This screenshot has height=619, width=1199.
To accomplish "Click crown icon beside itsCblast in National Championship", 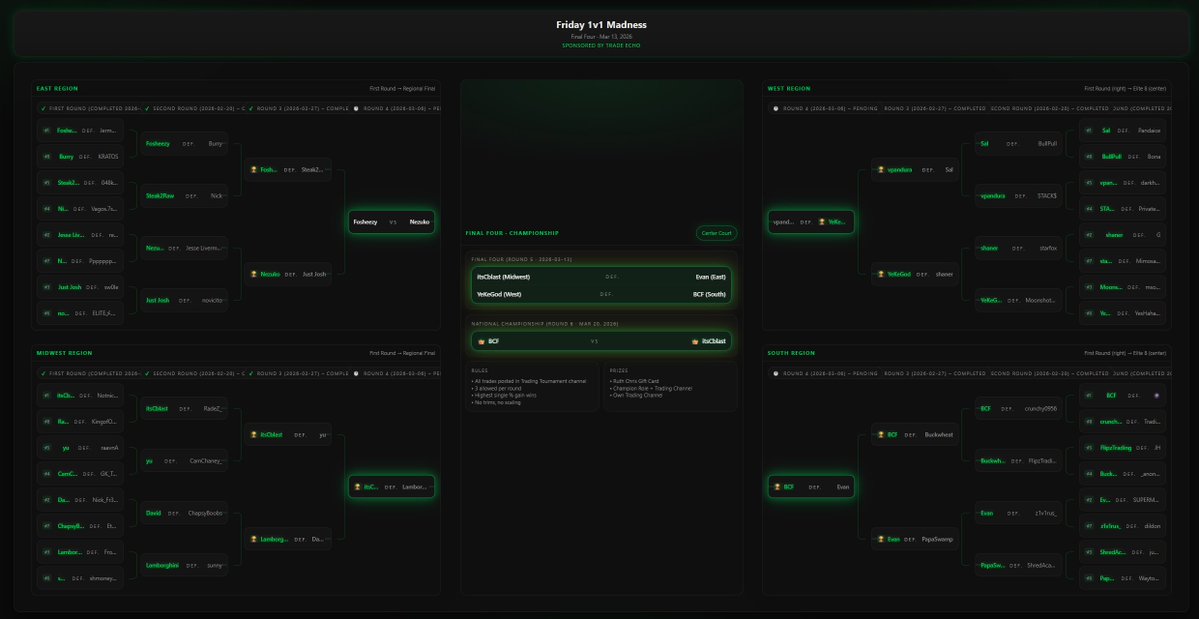I will pyautogui.click(x=695, y=342).
